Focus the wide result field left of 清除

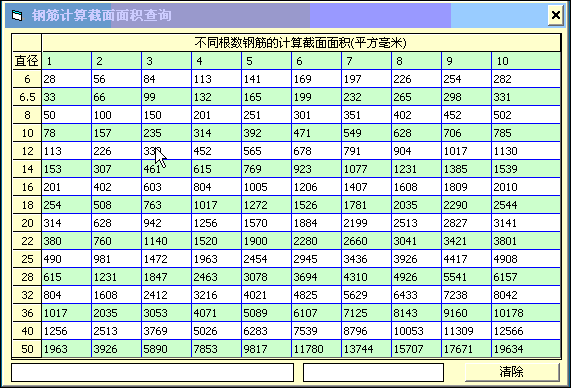click(153, 372)
